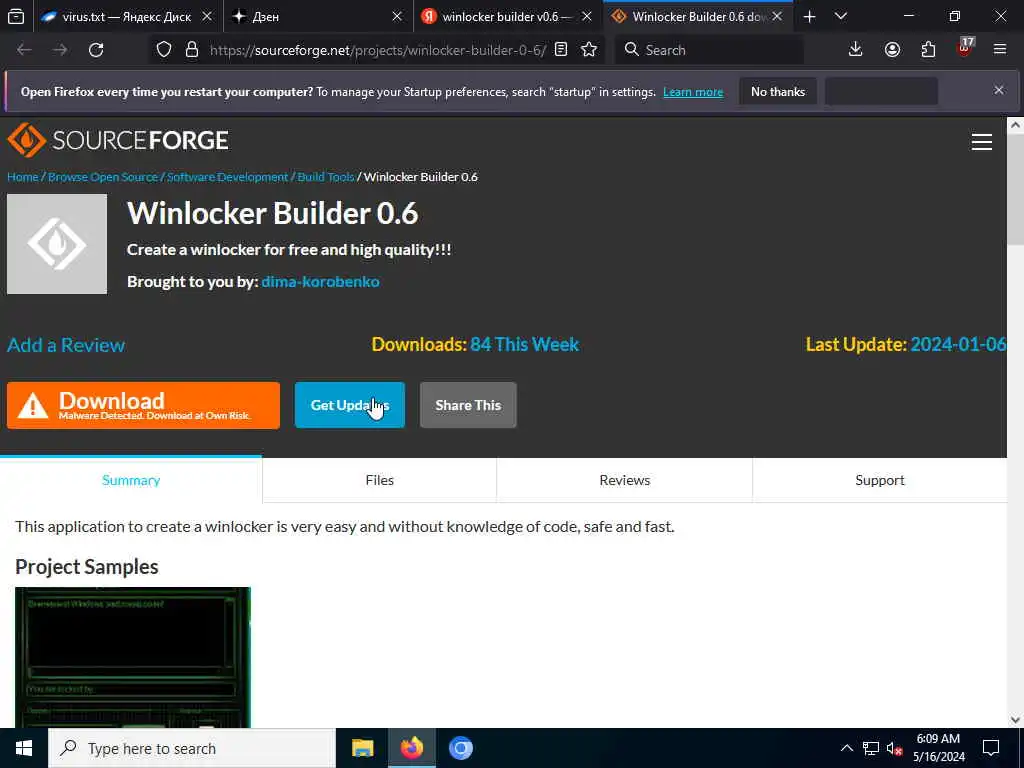Reload the current page

pyautogui.click(x=96, y=50)
